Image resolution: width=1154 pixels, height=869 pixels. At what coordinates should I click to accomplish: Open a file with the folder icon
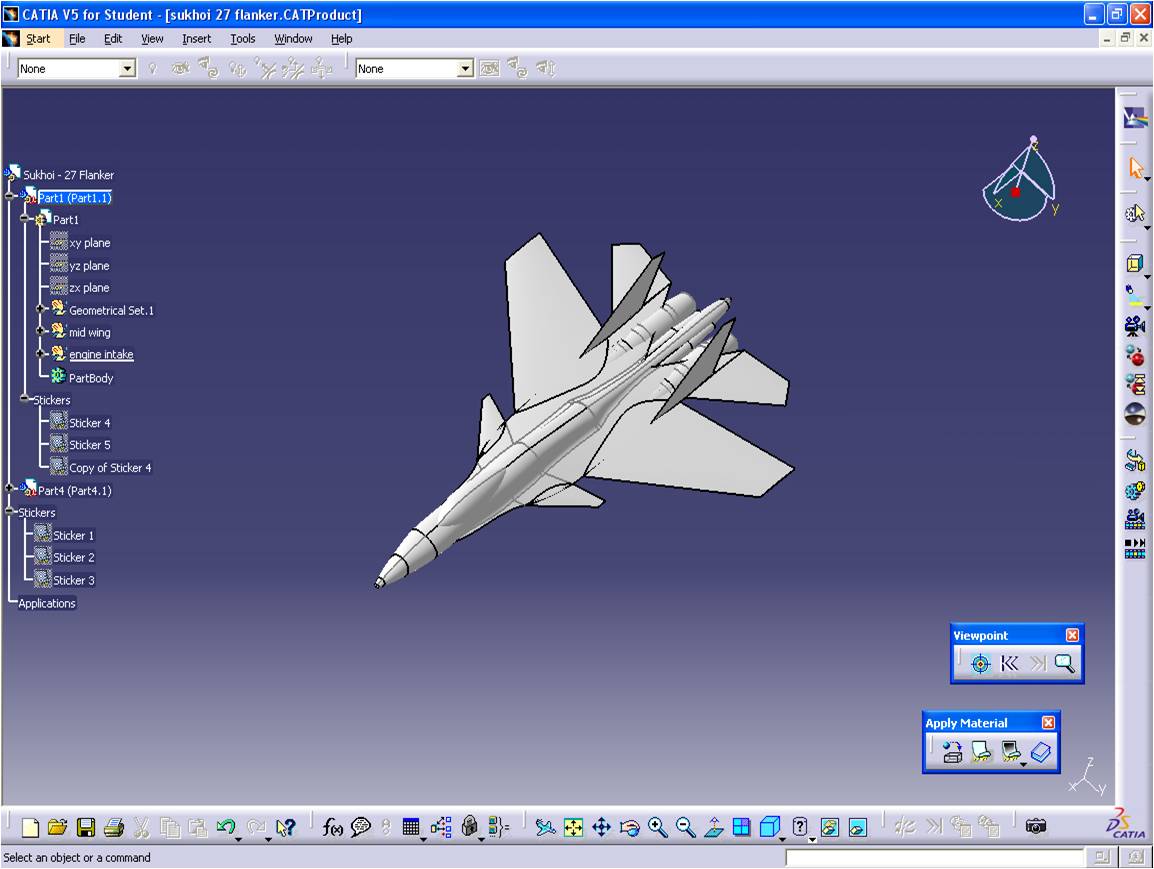pos(57,827)
